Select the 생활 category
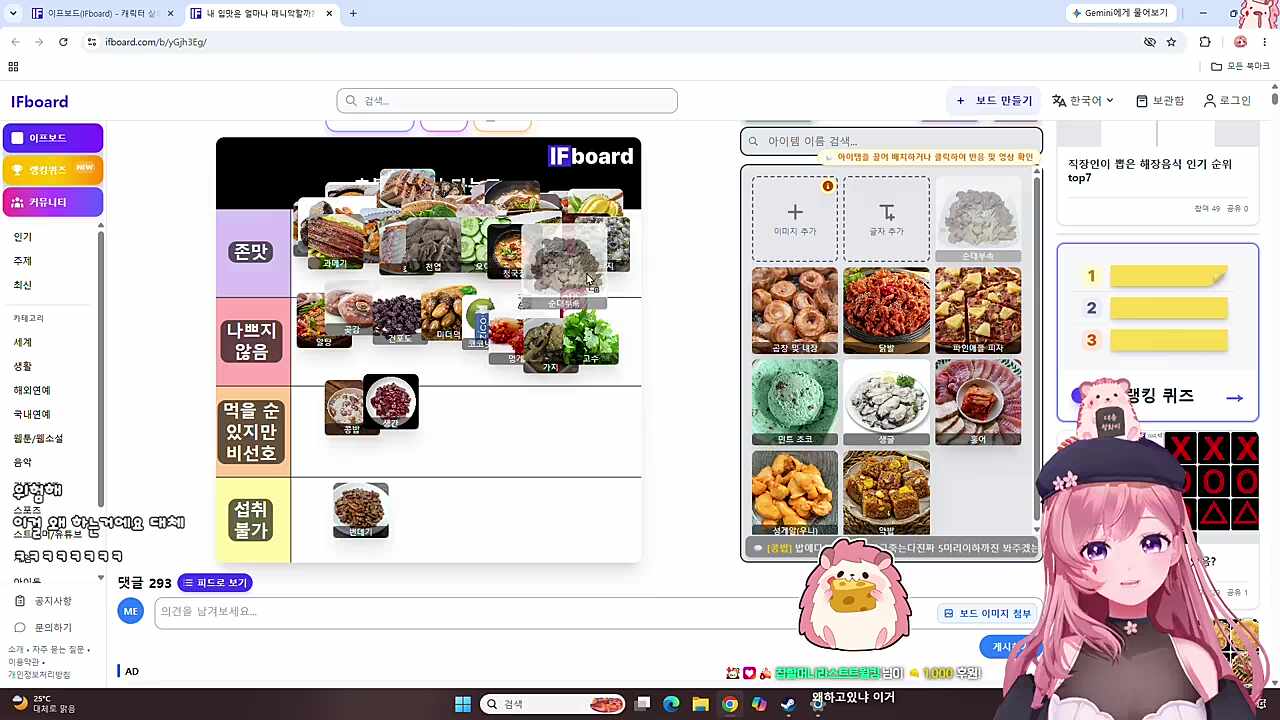Image resolution: width=1280 pixels, height=720 pixels. pyautogui.click(x=23, y=366)
